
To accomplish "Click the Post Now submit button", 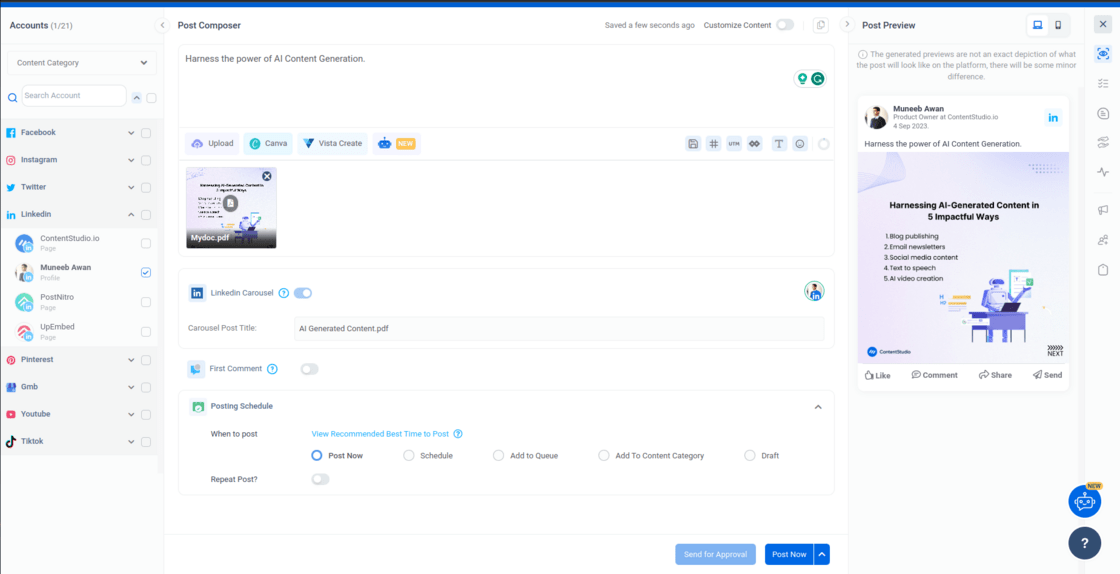I will [789, 555].
